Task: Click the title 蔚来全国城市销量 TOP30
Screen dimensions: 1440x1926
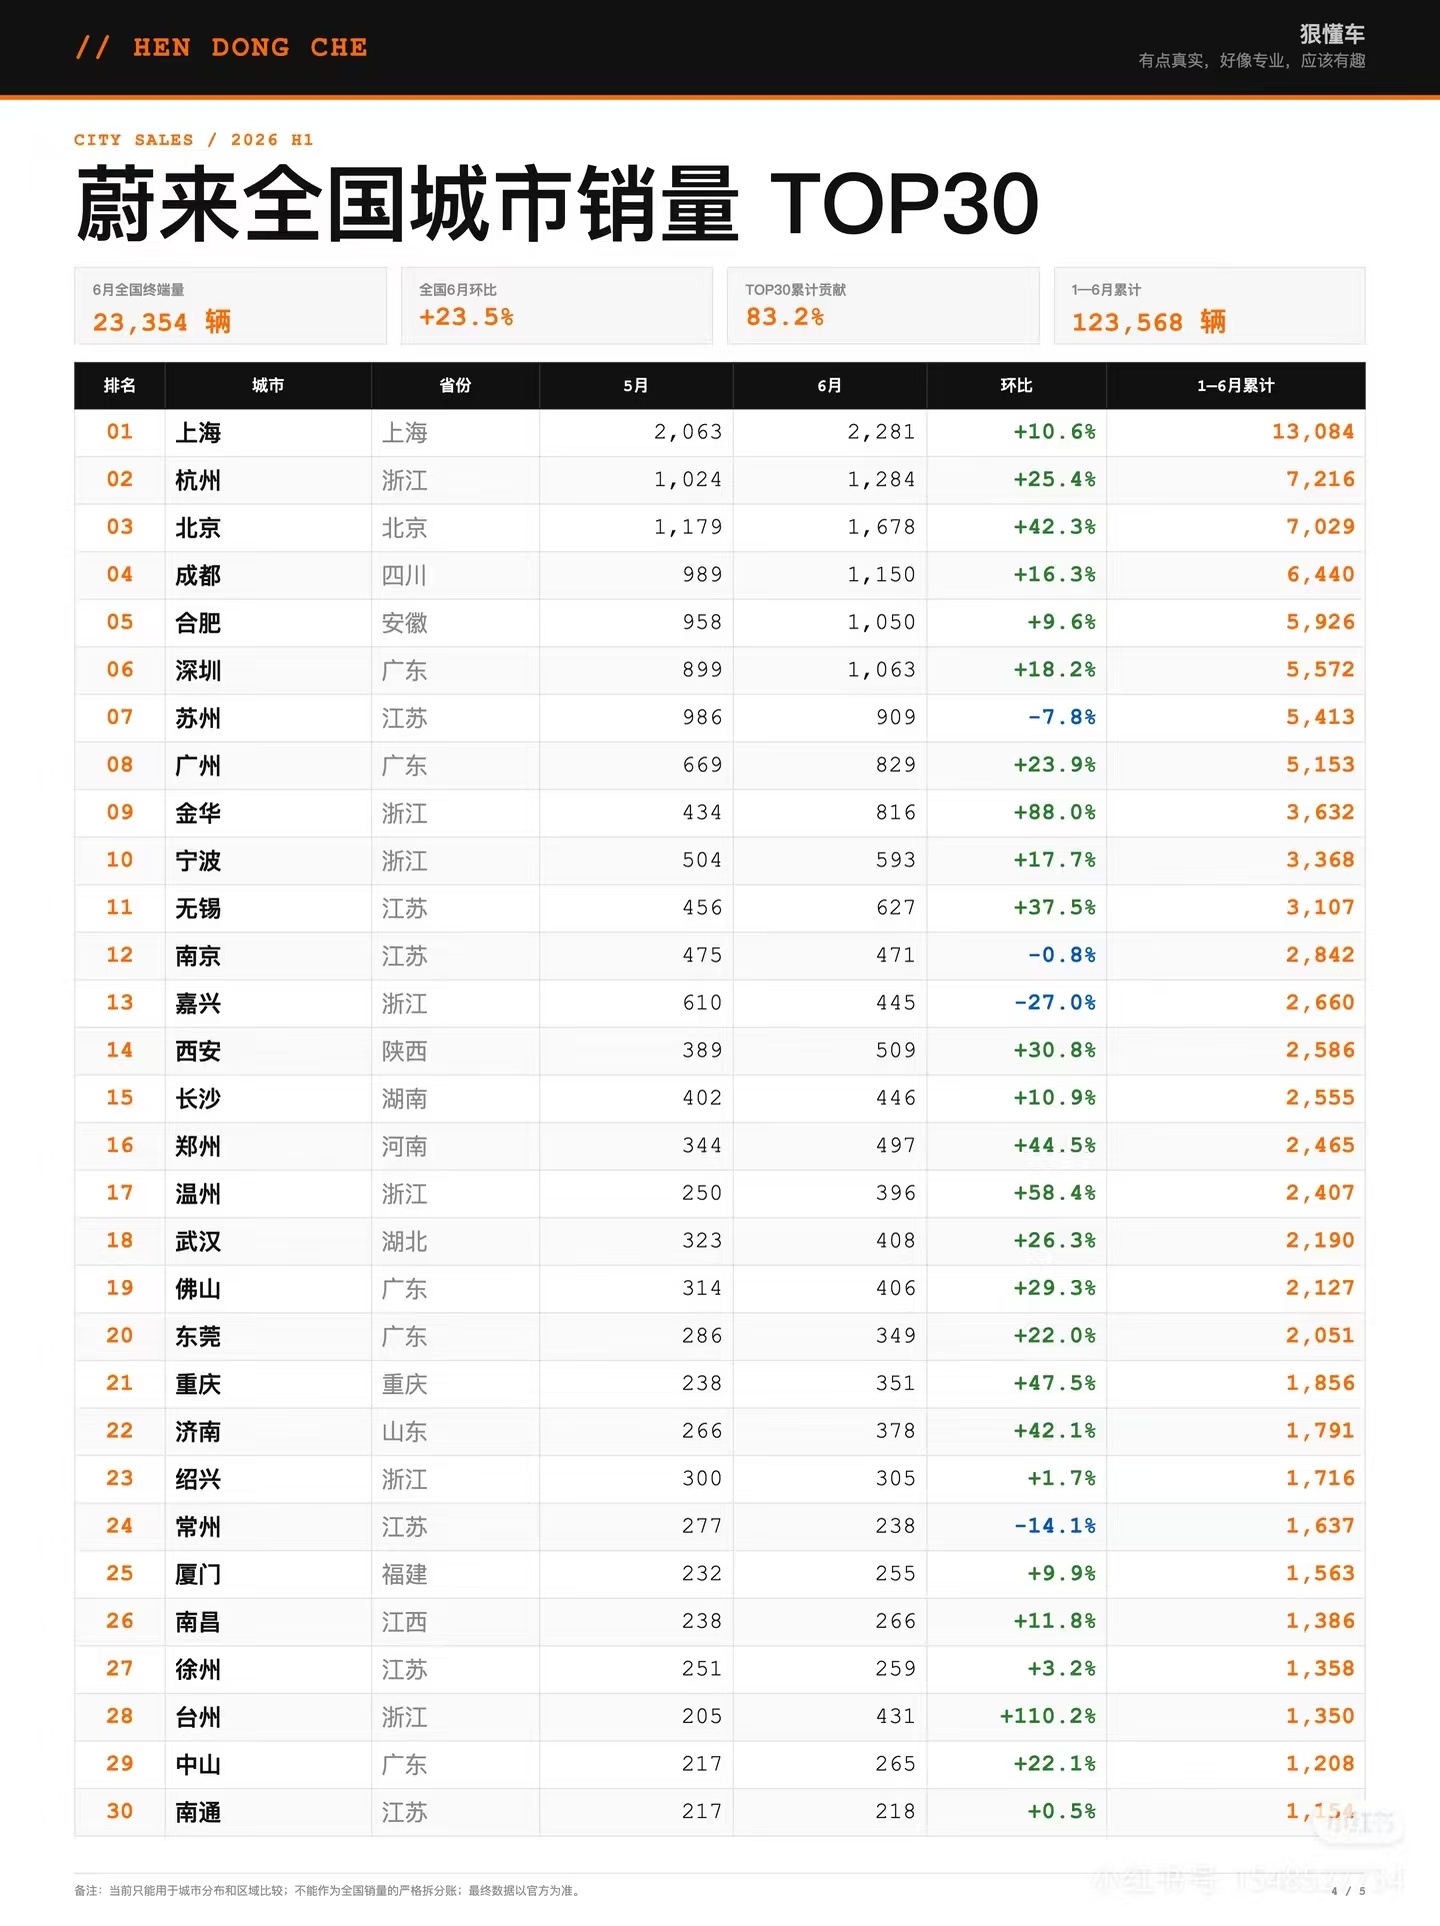Action: tap(557, 204)
